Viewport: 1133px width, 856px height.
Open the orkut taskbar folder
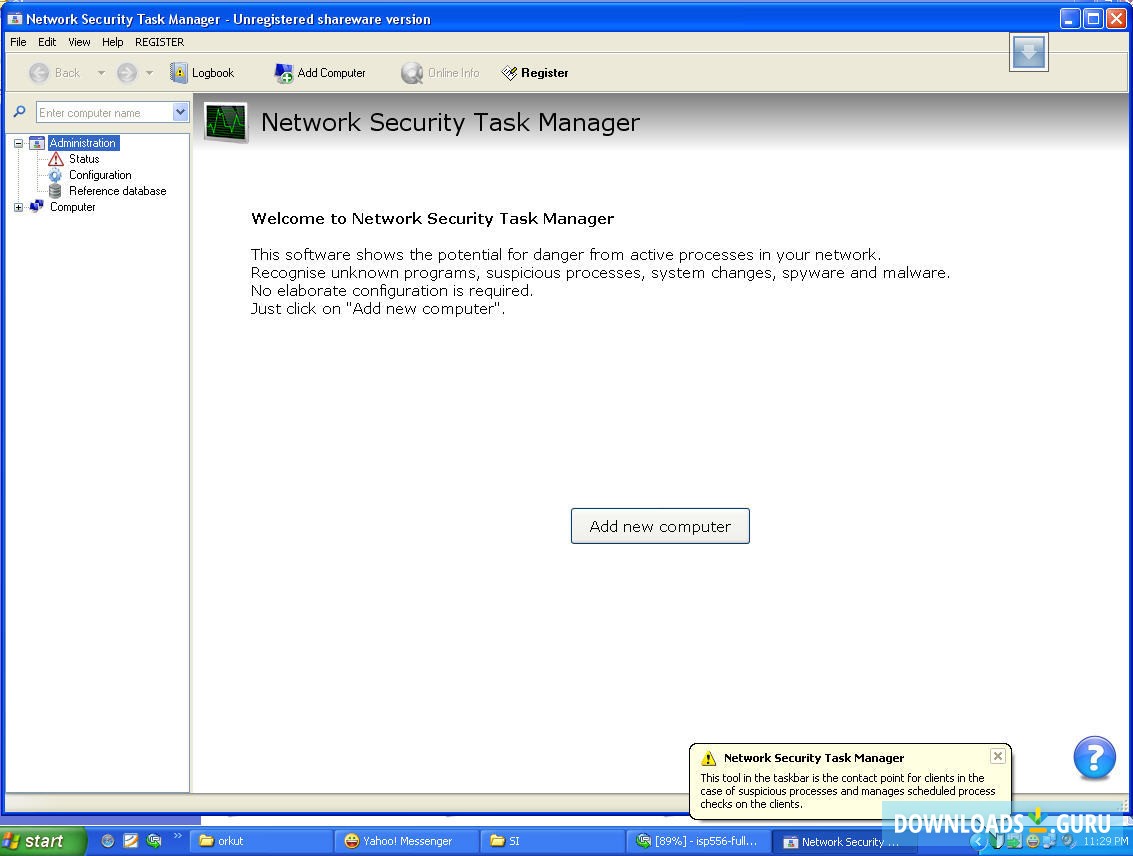(x=261, y=841)
